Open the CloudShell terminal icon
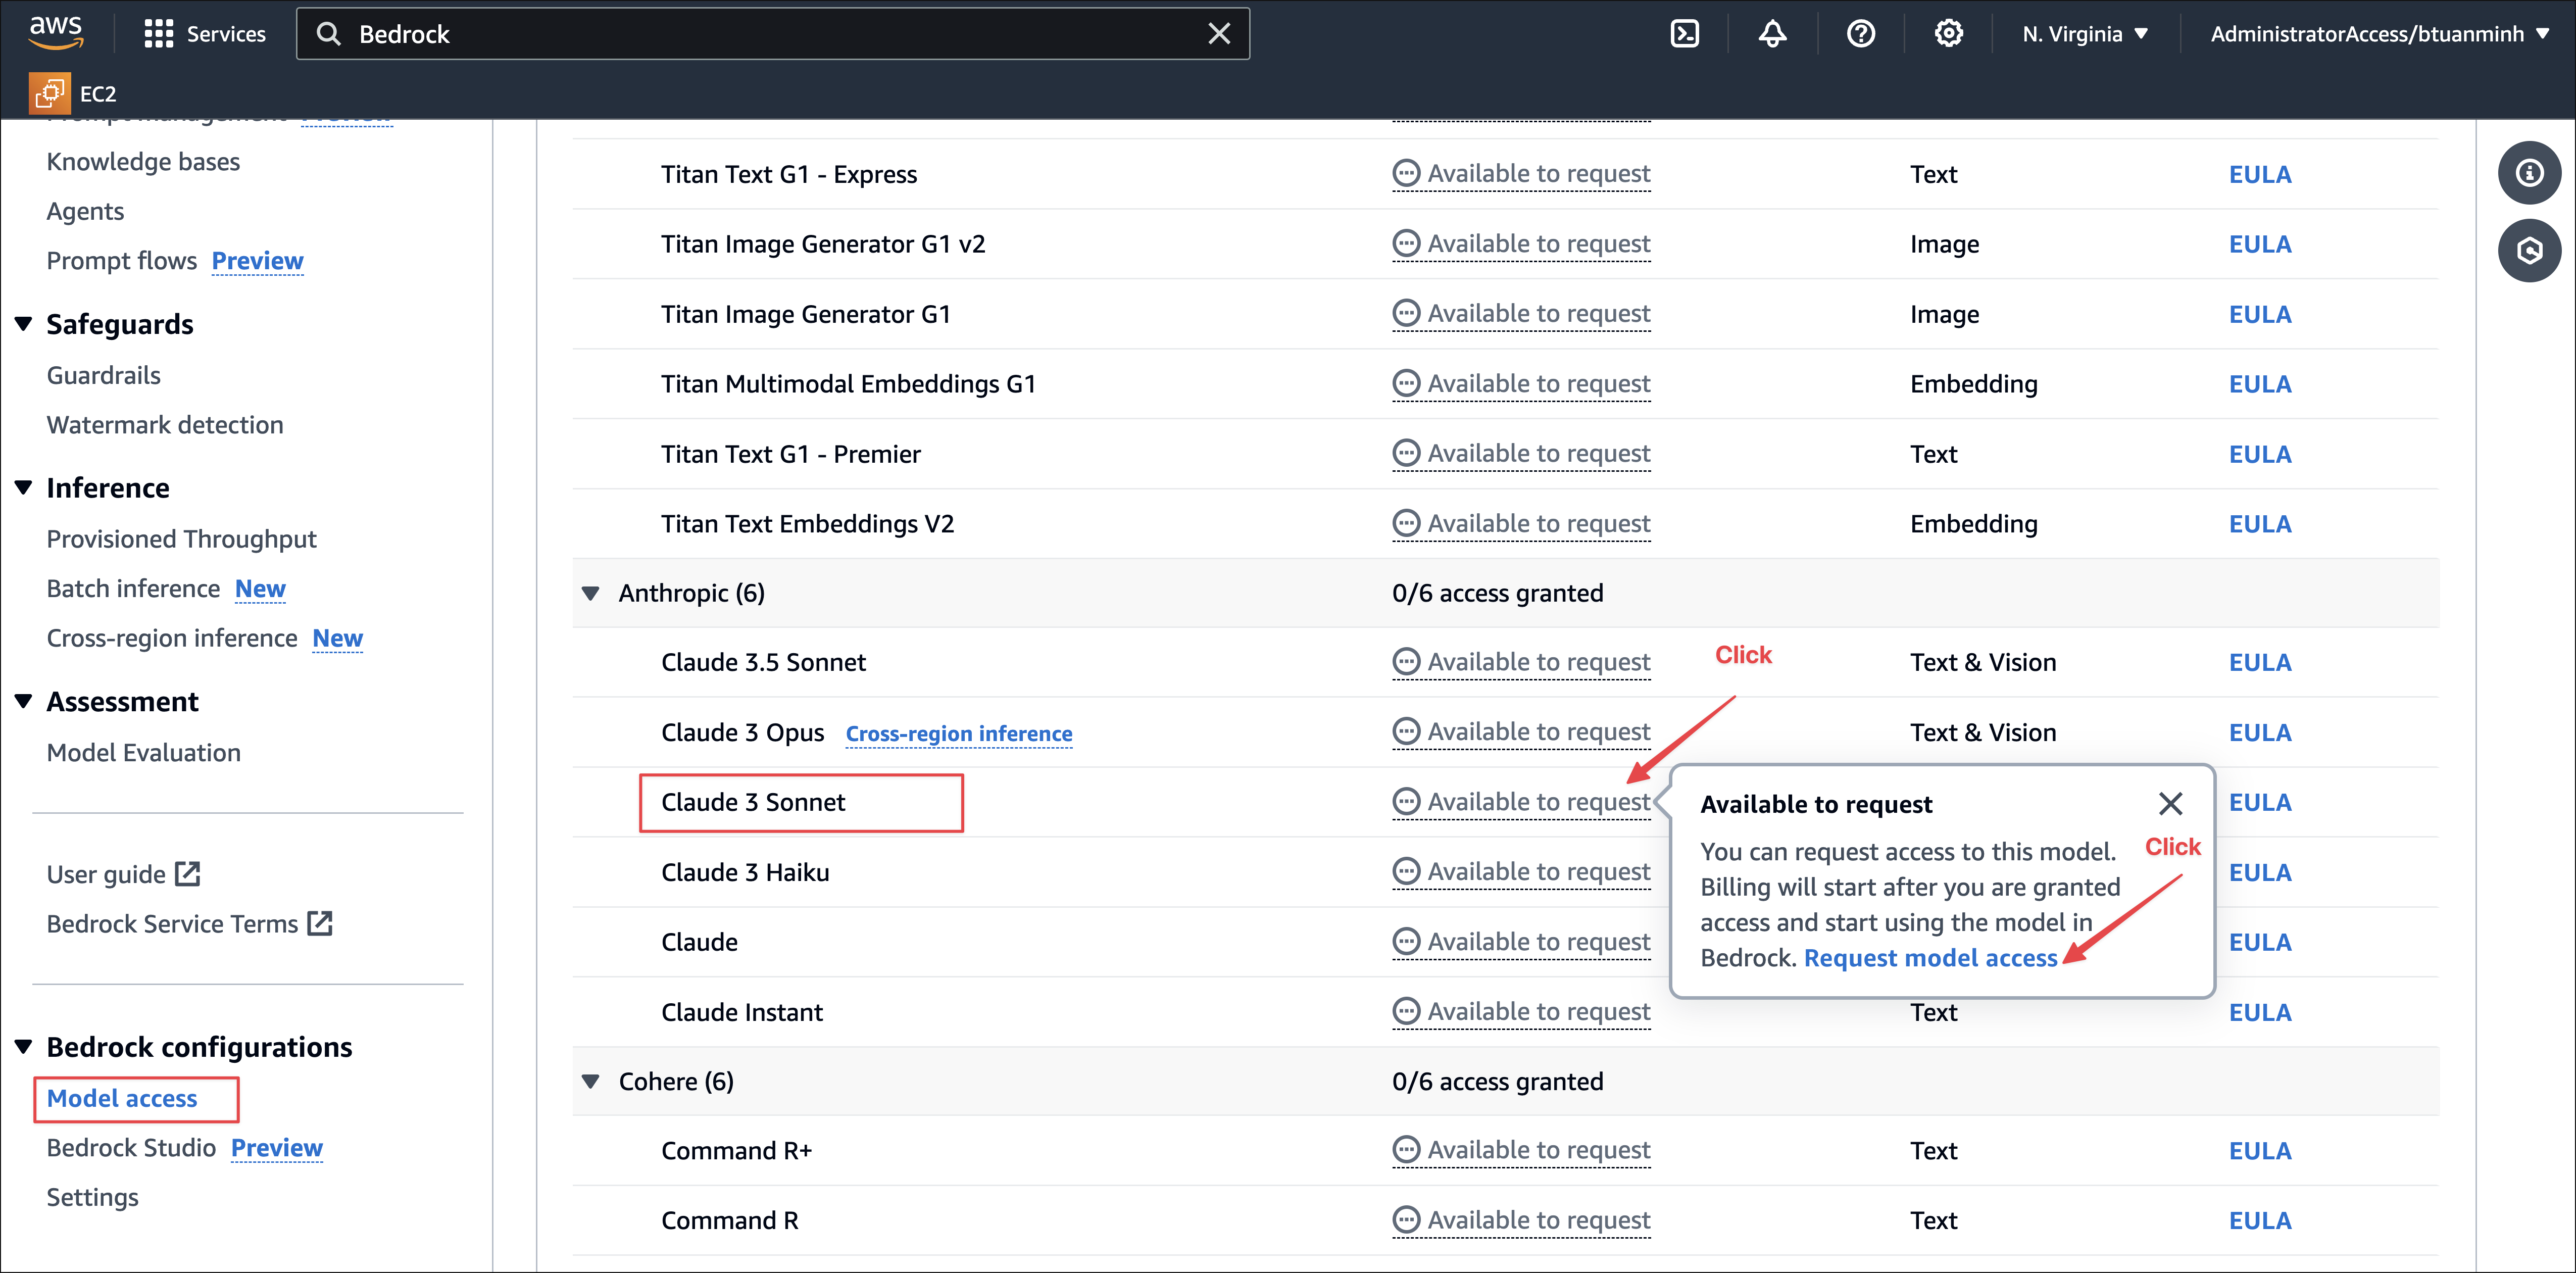Viewport: 2576px width, 1273px height. (1685, 34)
